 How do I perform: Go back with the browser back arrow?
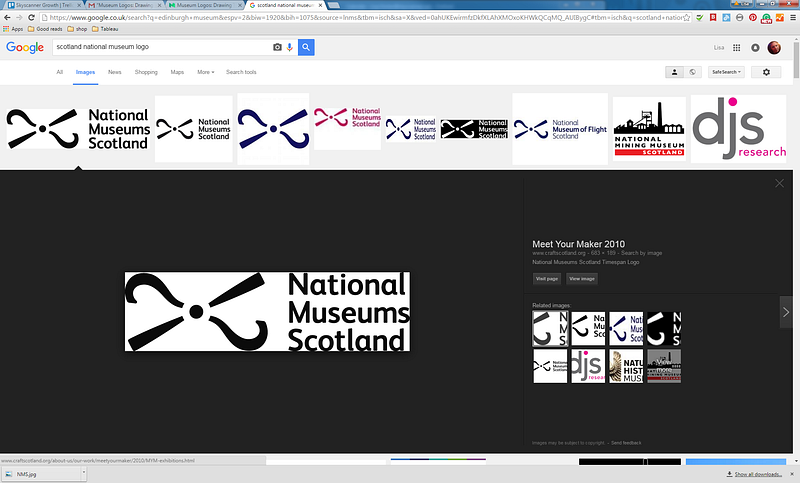click(7, 17)
